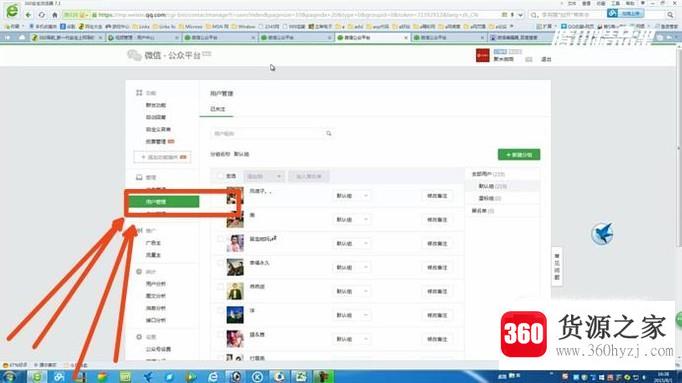Viewport: 682px width, 383px height.
Task: Open the Windows Start button
Action: pos(10,377)
